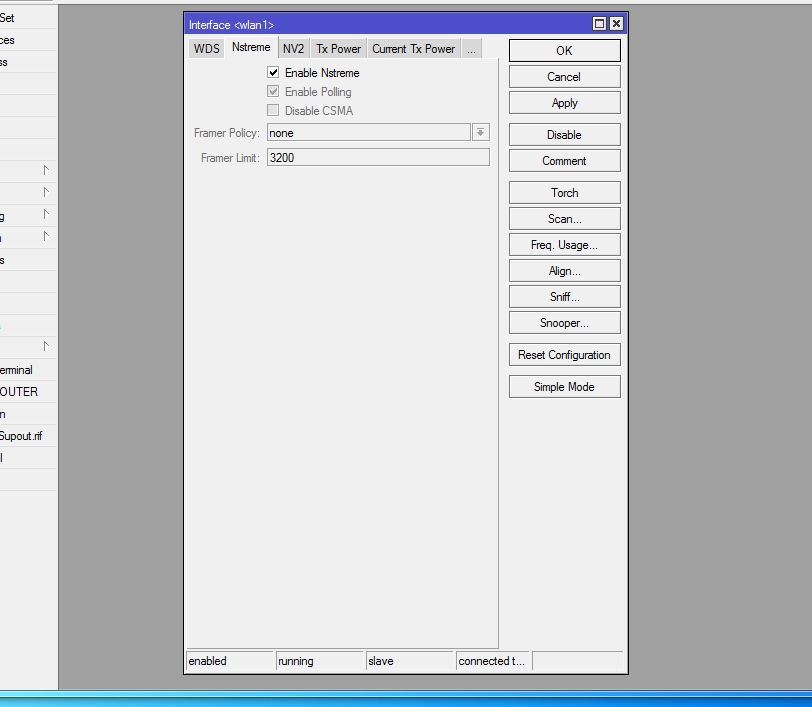Screen dimensions: 812x707
Task: Click the running status field
Action: (x=320, y=661)
